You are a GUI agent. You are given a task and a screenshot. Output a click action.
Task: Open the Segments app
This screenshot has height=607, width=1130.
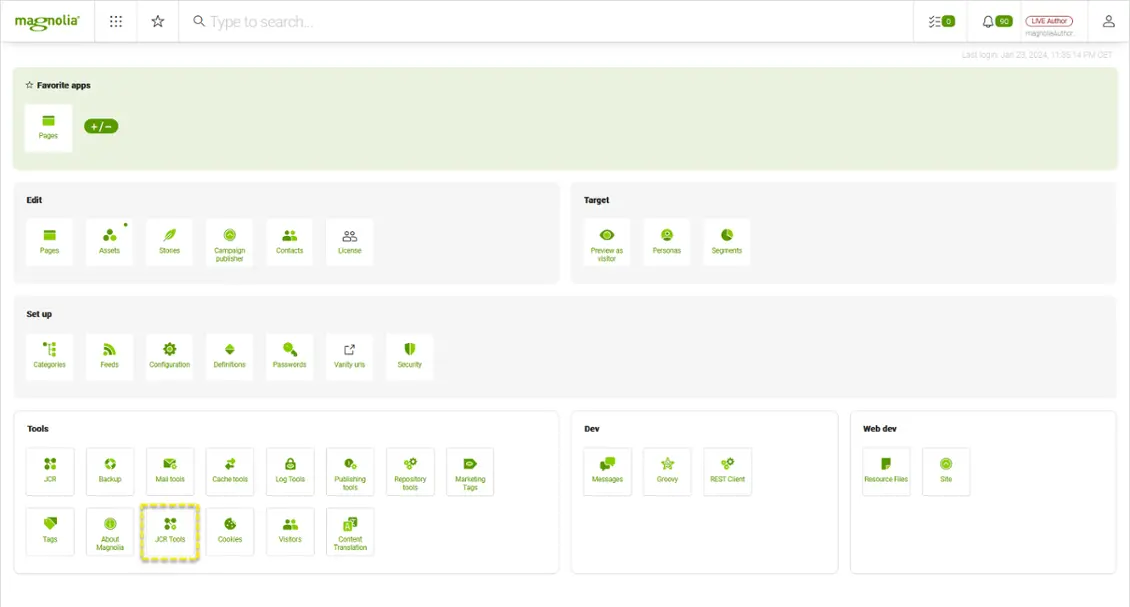(x=726, y=241)
